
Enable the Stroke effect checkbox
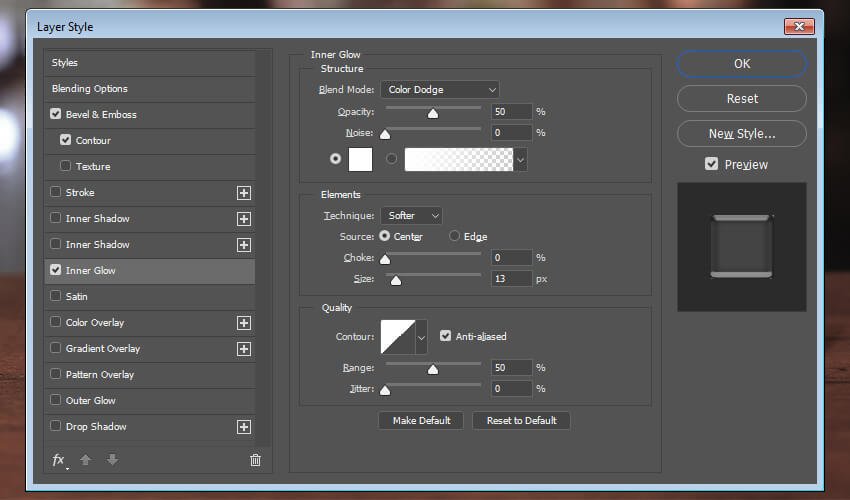tap(55, 192)
